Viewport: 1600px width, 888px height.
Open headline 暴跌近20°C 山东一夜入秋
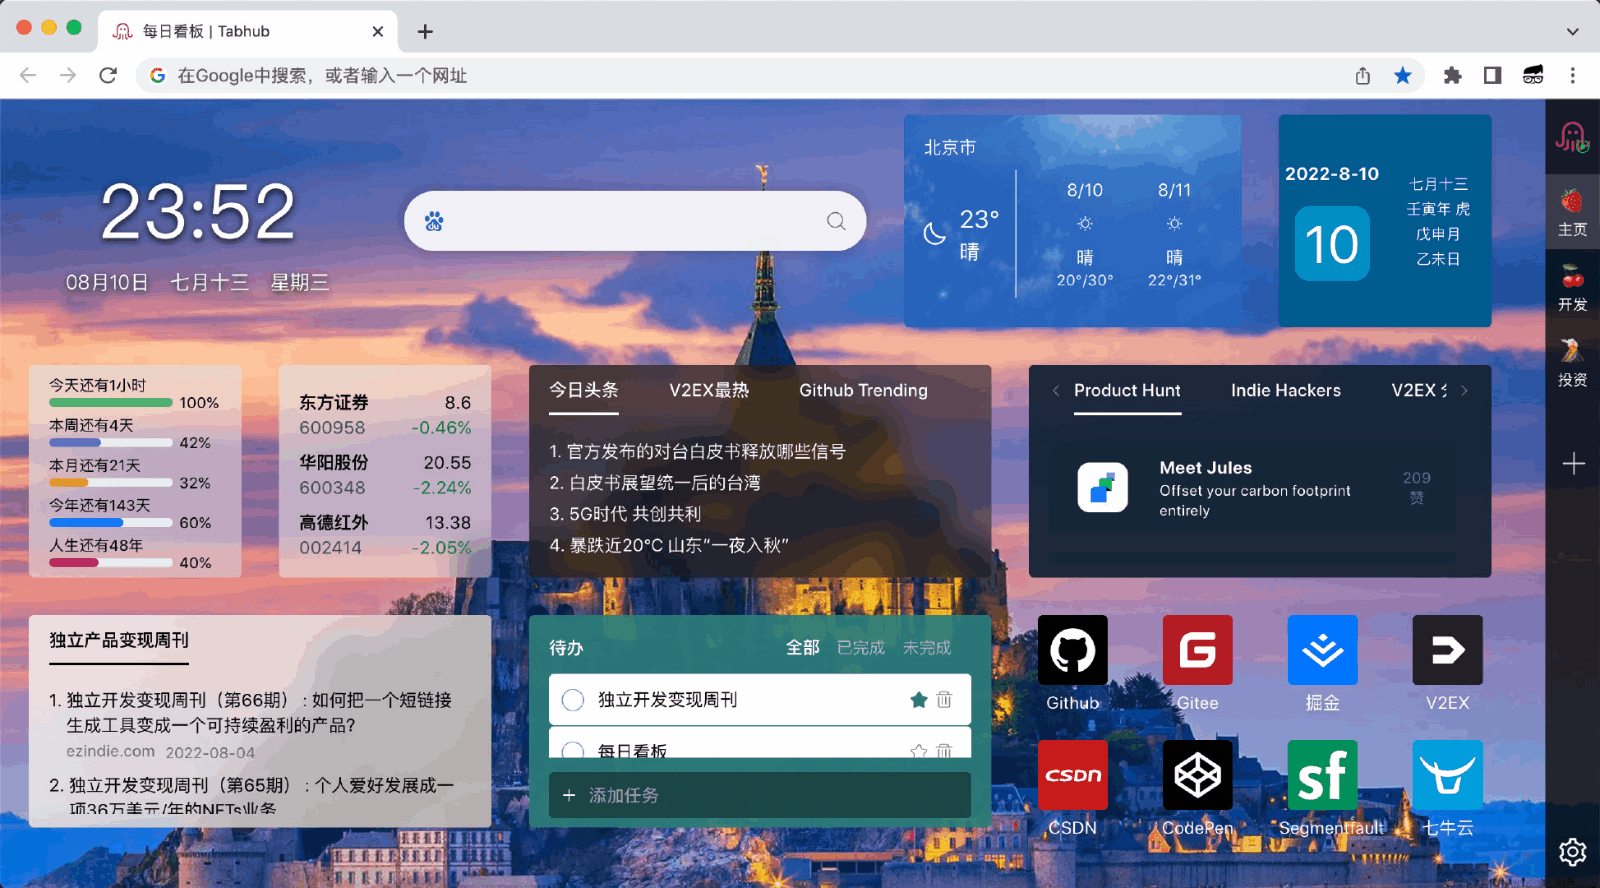pos(669,545)
